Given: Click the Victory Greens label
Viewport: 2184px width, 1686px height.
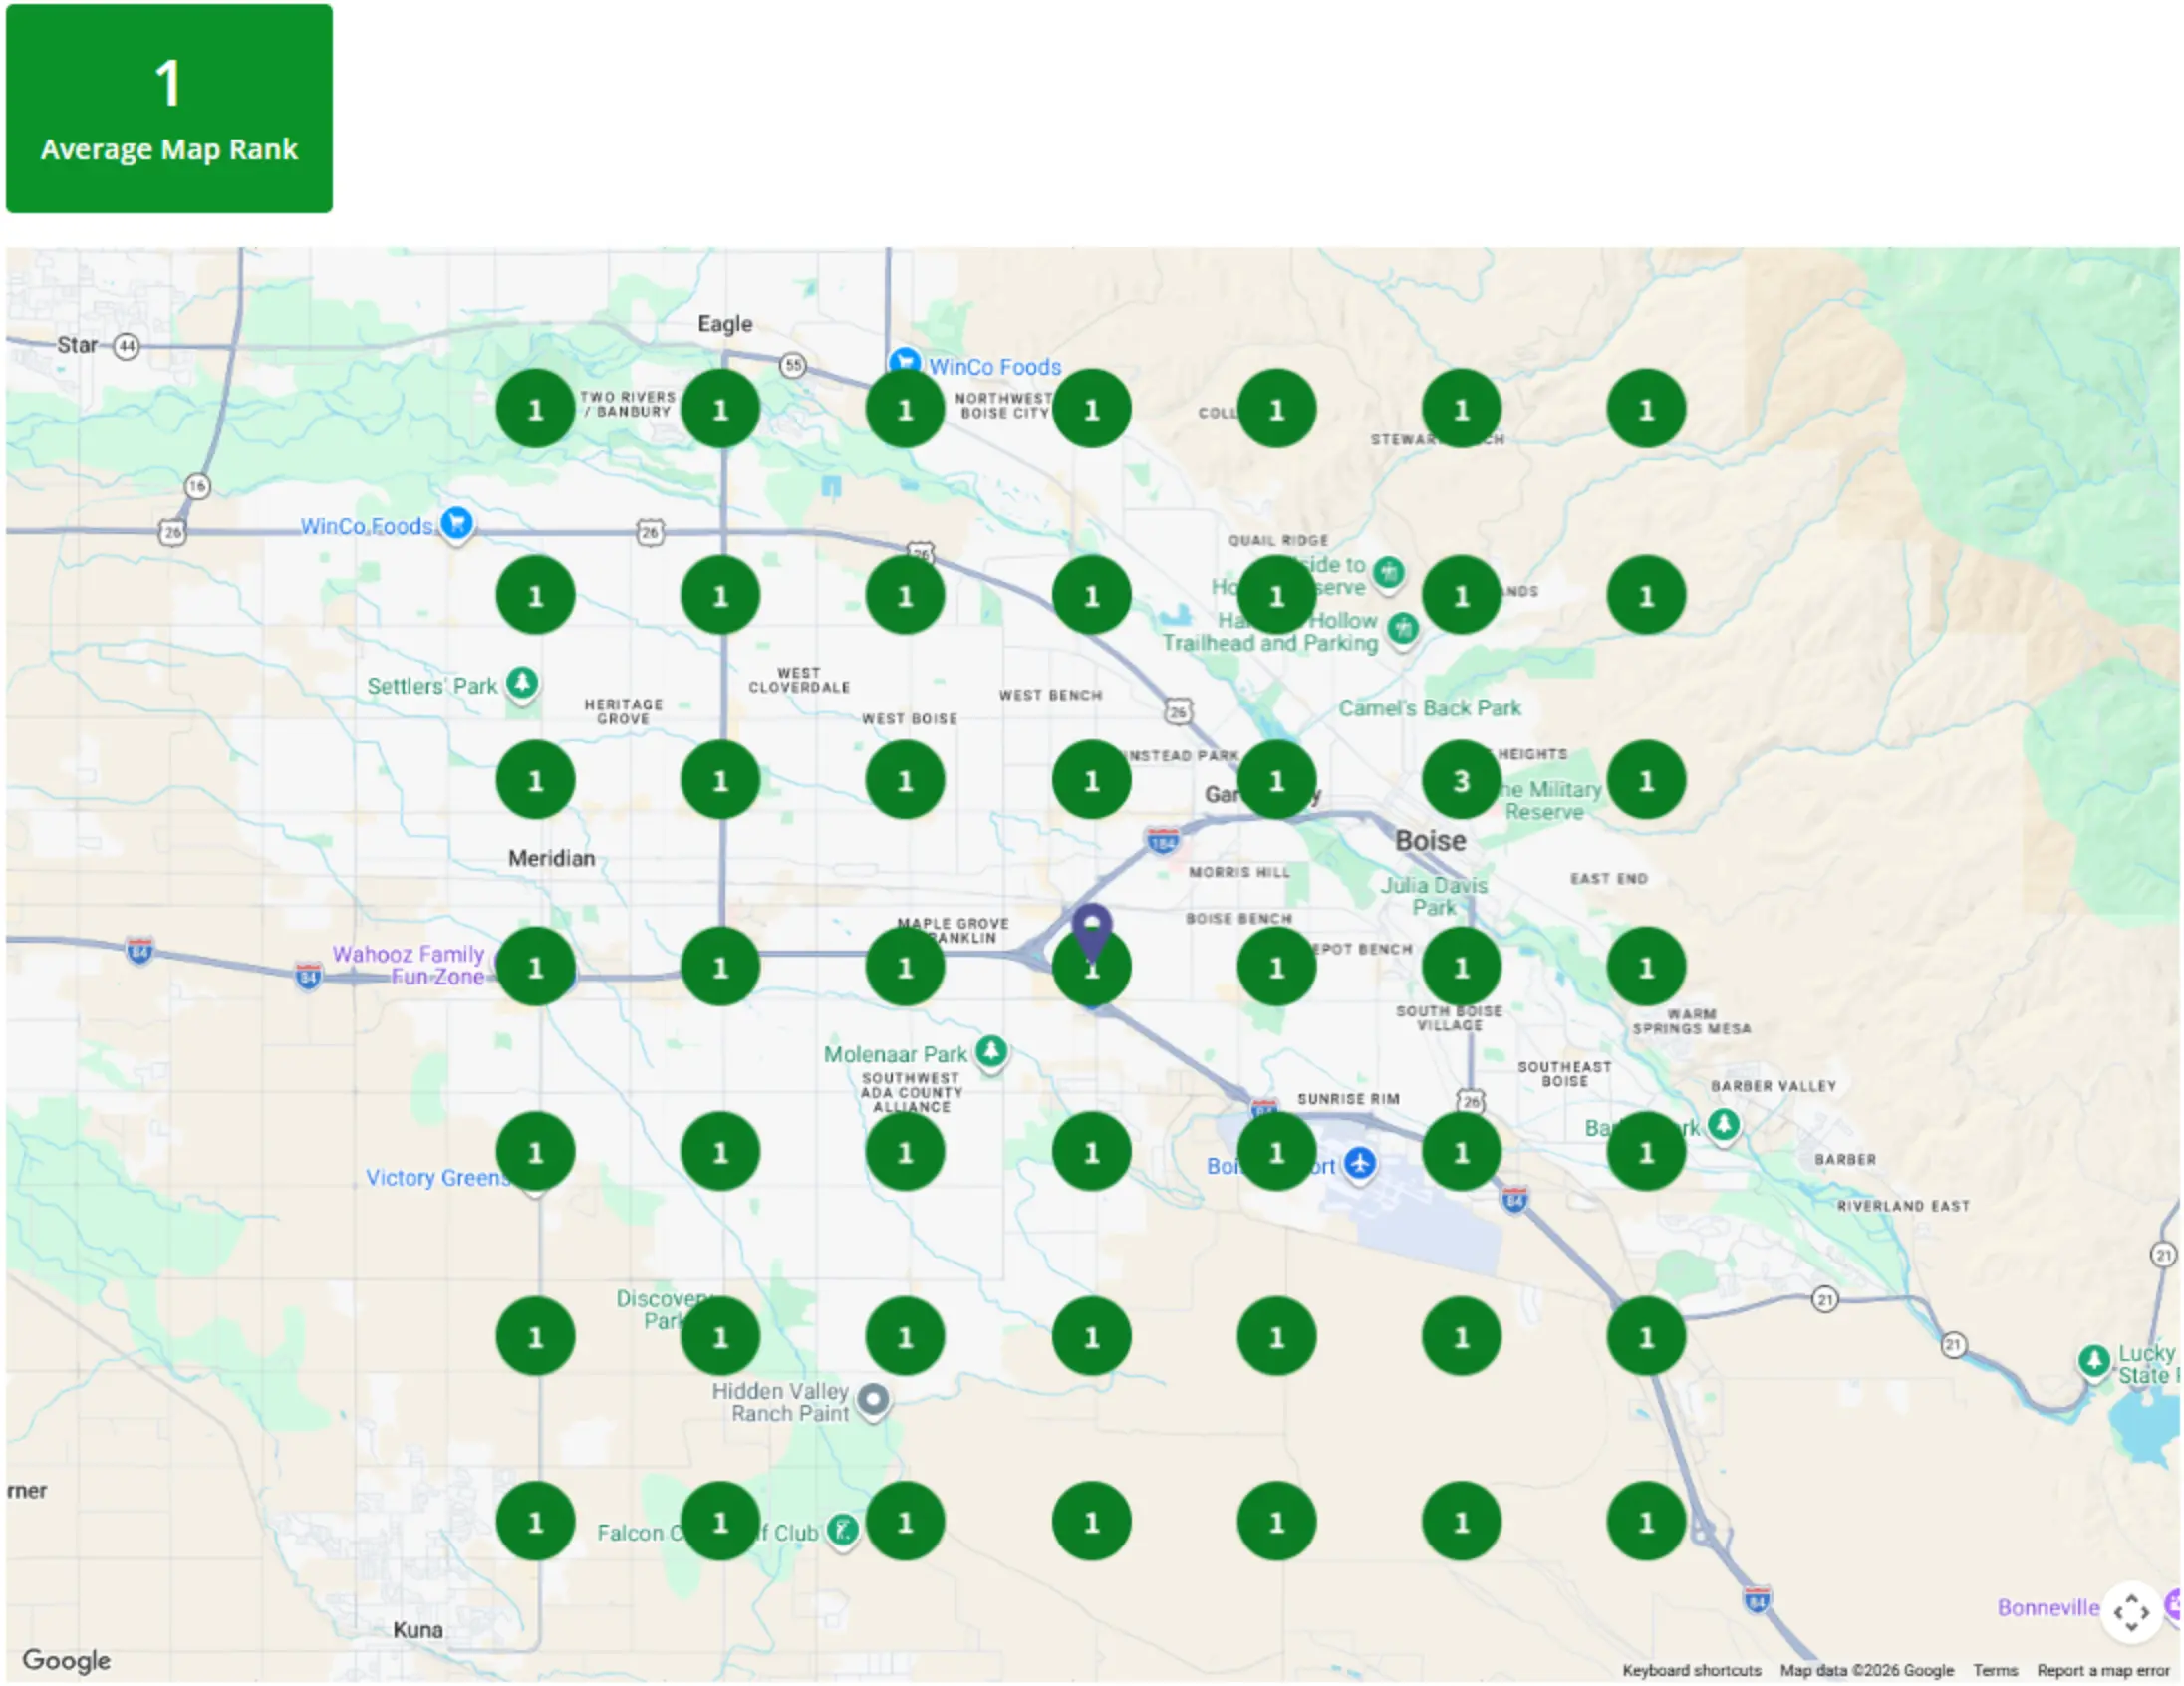Looking at the screenshot, I should pos(436,1177).
